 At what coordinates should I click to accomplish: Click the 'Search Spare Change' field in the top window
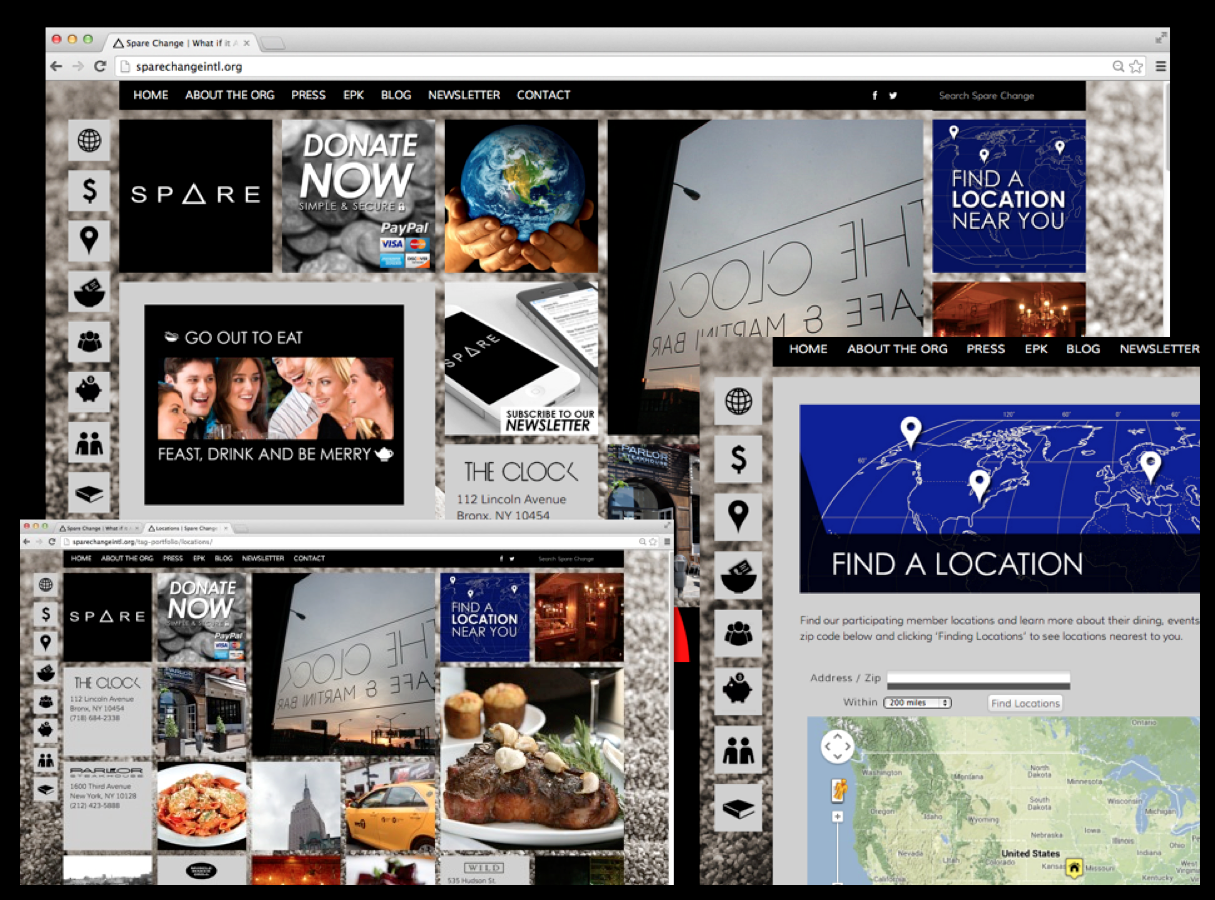click(x=1005, y=96)
